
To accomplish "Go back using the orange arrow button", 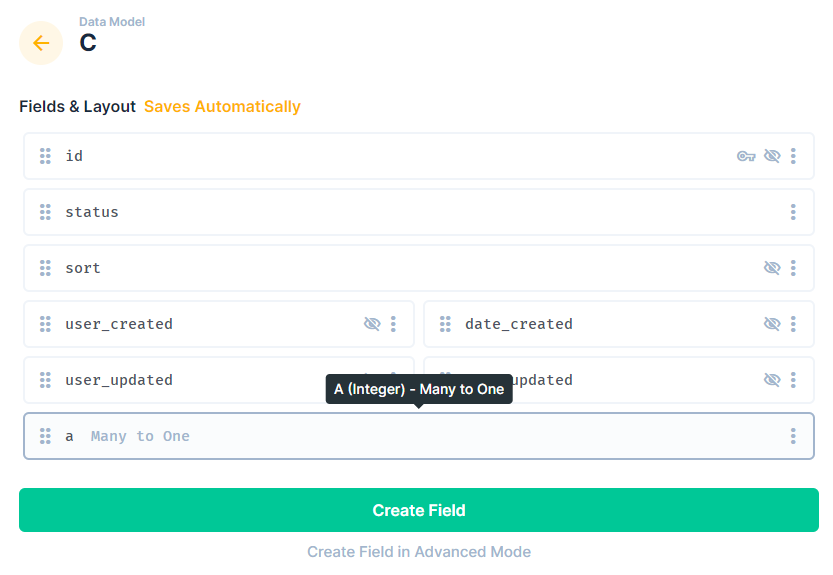I will 41,43.
